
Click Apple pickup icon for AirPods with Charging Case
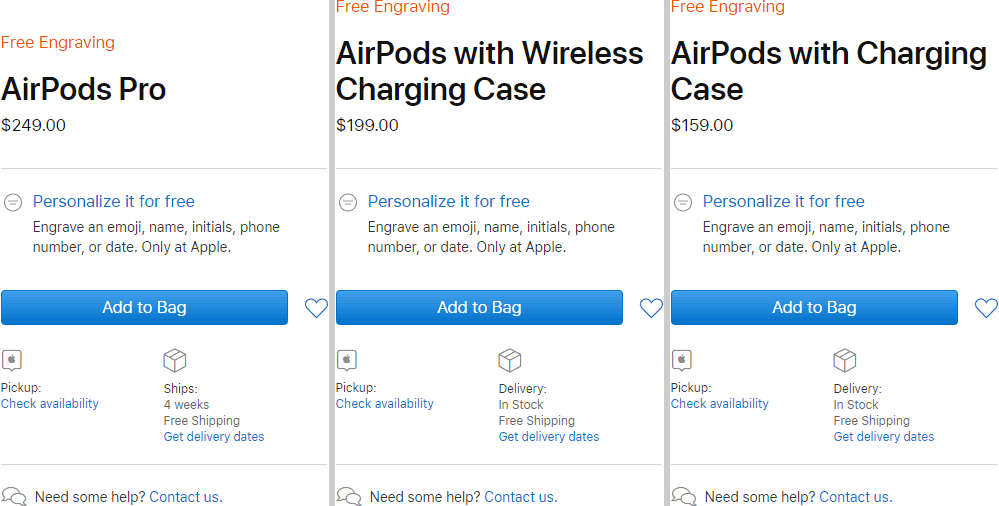[x=682, y=360]
